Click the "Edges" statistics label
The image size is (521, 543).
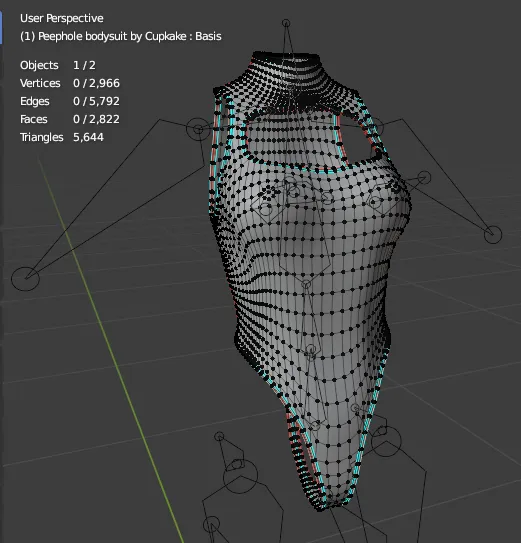pyautogui.click(x=35, y=101)
